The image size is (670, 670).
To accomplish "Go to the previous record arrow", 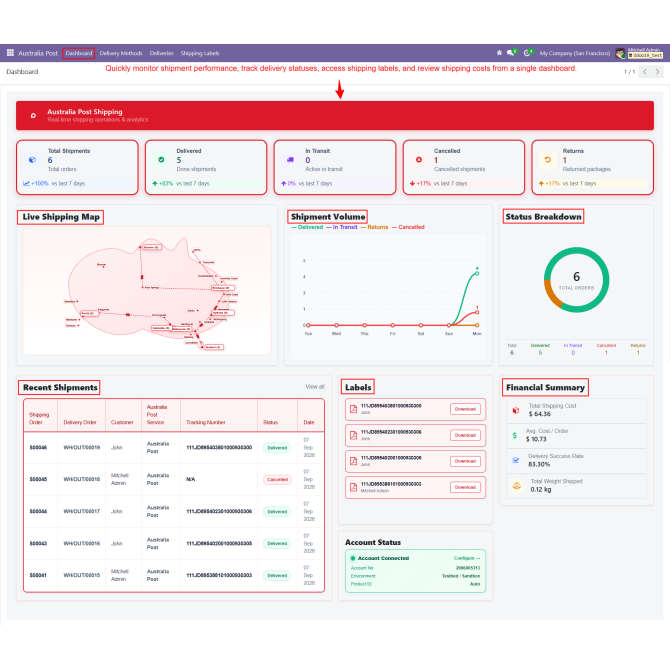I will coord(644,72).
